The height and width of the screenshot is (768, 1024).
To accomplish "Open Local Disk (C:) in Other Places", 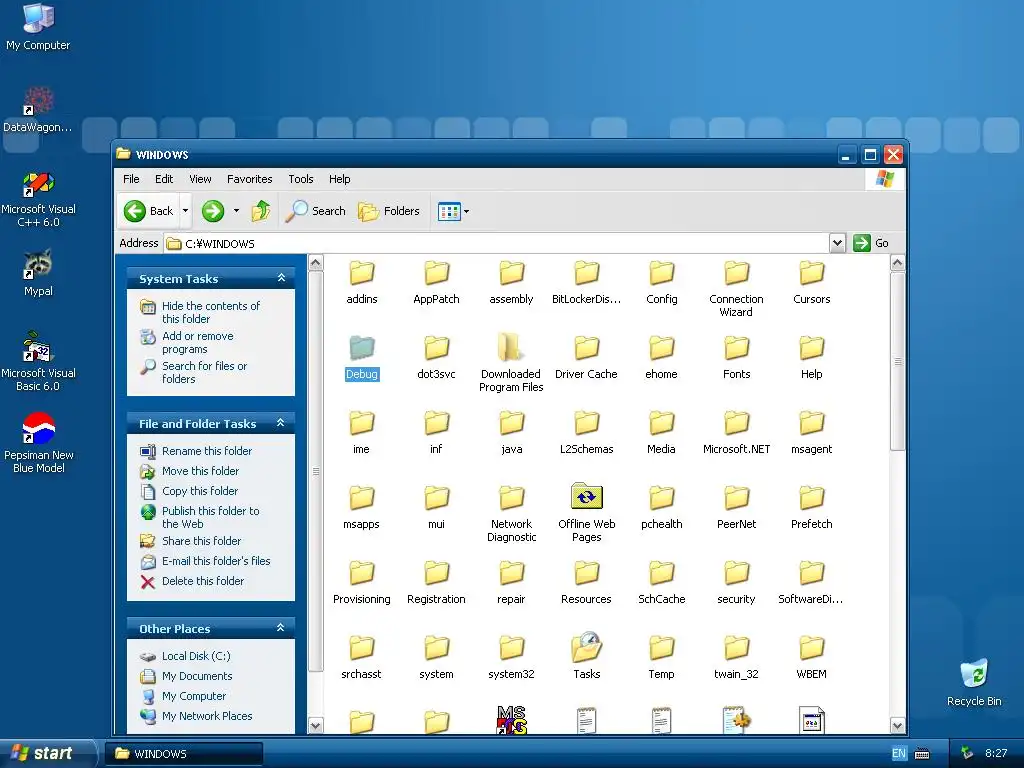I will pos(196,656).
